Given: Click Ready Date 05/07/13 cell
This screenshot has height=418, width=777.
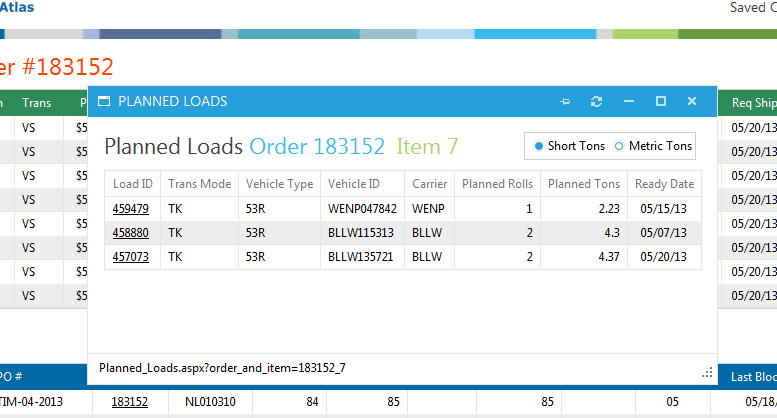Looking at the screenshot, I should [664, 233].
